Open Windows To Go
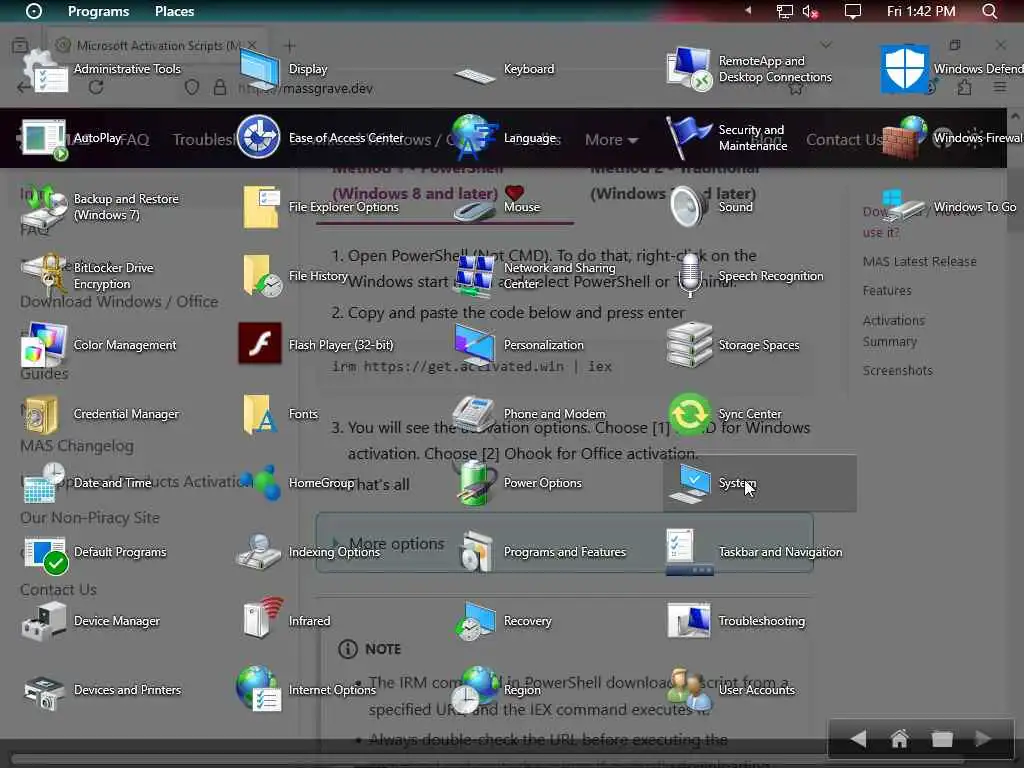Image resolution: width=1024 pixels, height=768 pixels. point(950,207)
